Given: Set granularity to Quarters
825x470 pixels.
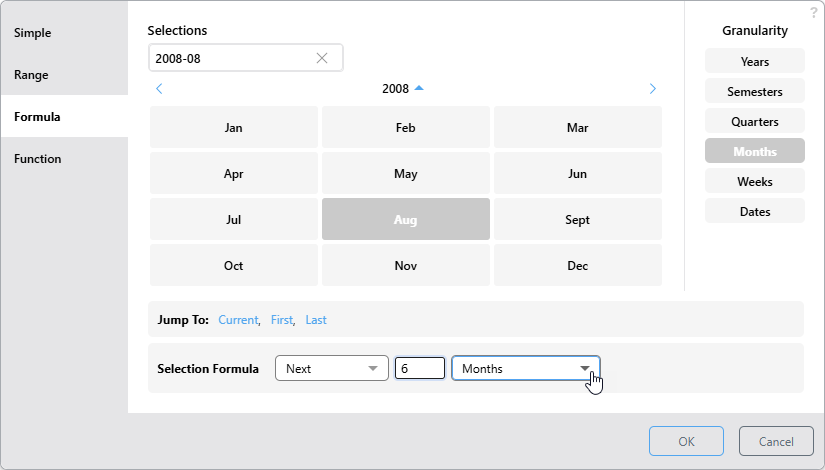Looking at the screenshot, I should [x=754, y=122].
